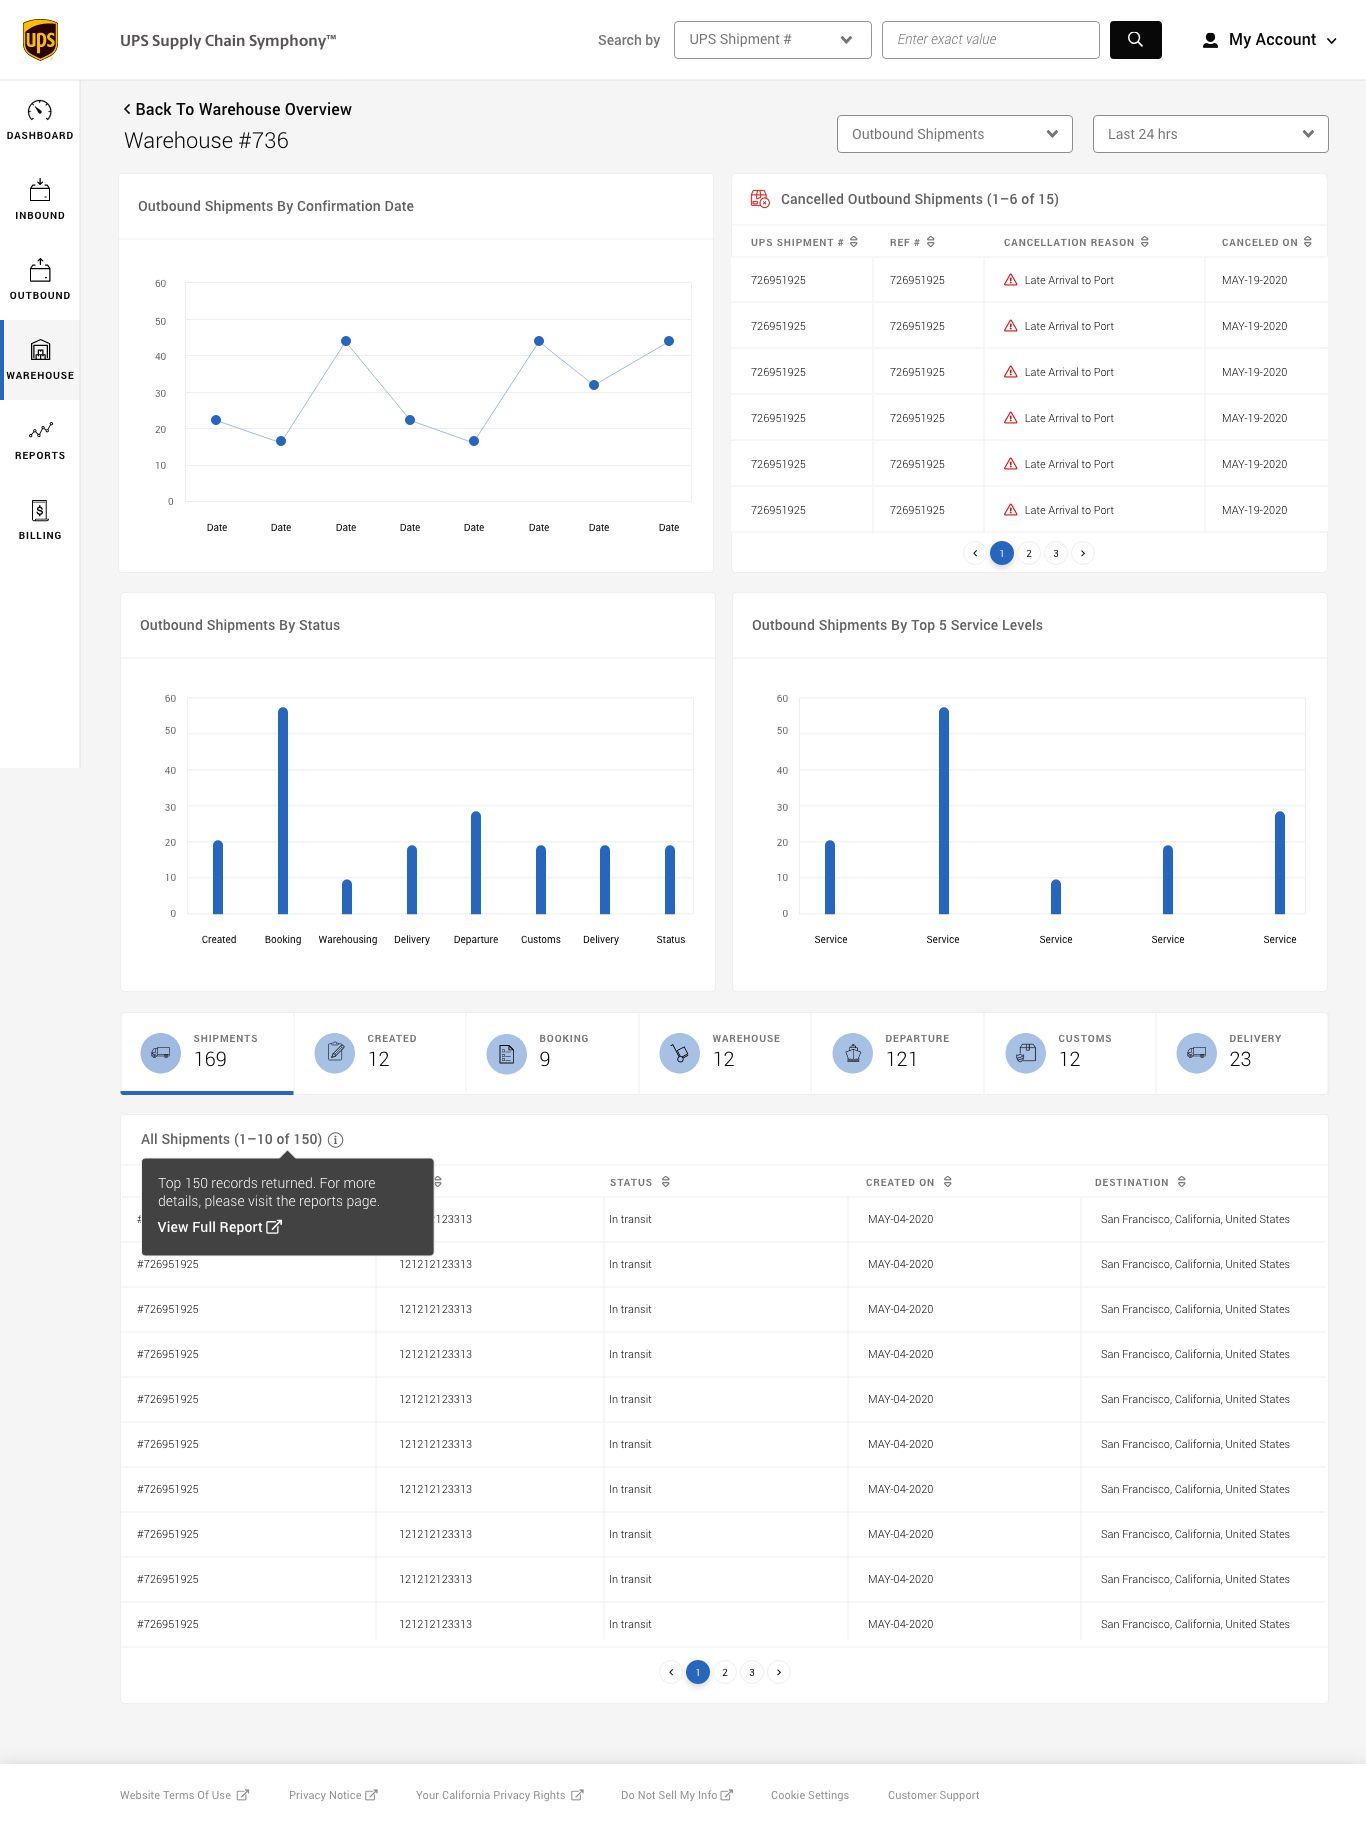Go to next page in All Shipments pager
This screenshot has width=1366, height=1823.
[779, 1672]
